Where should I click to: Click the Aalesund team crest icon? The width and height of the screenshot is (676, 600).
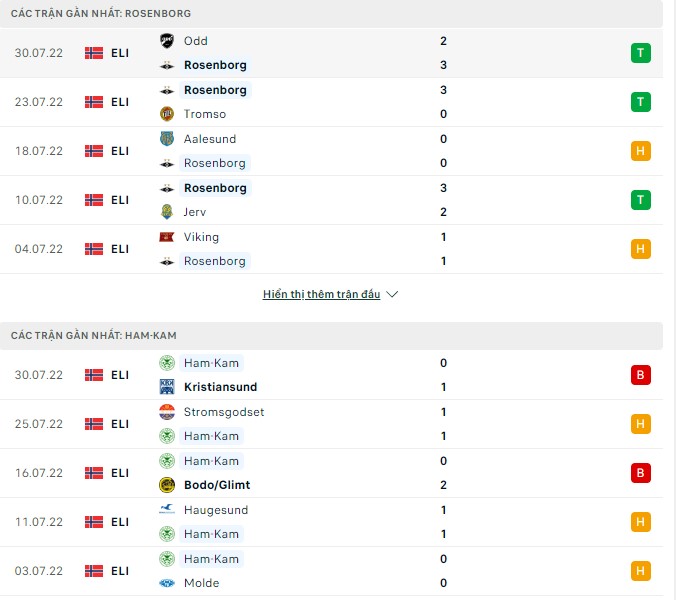point(167,139)
